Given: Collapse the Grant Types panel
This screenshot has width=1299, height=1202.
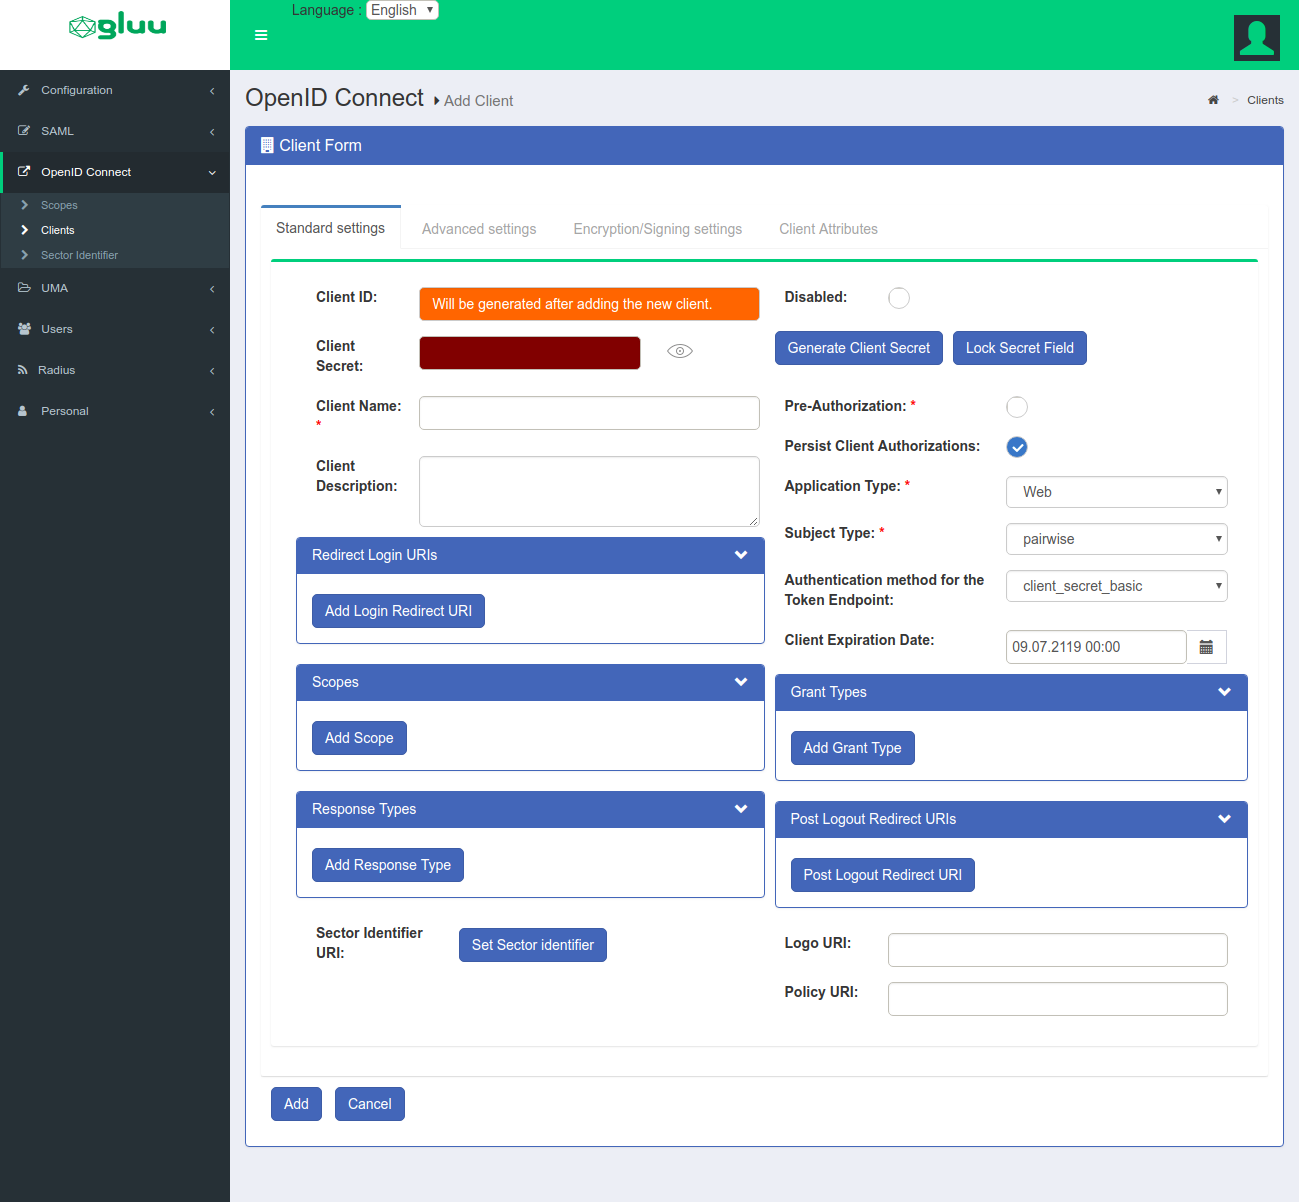Looking at the screenshot, I should (1224, 691).
